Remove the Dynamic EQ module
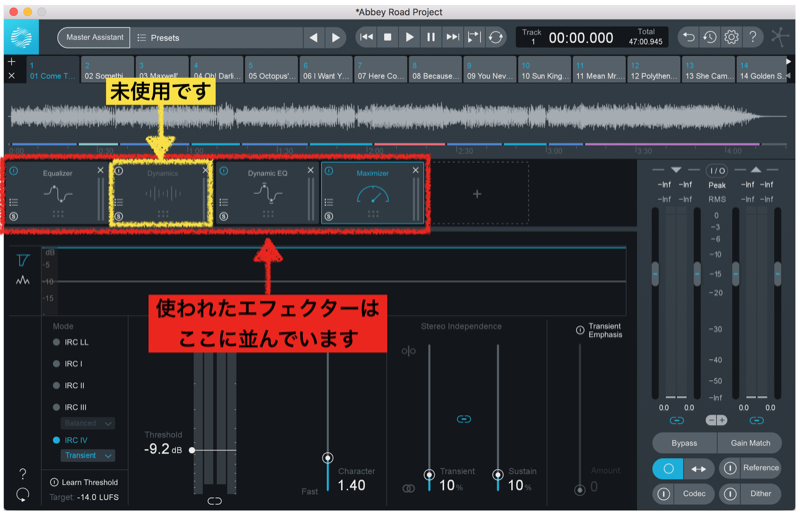 point(311,170)
